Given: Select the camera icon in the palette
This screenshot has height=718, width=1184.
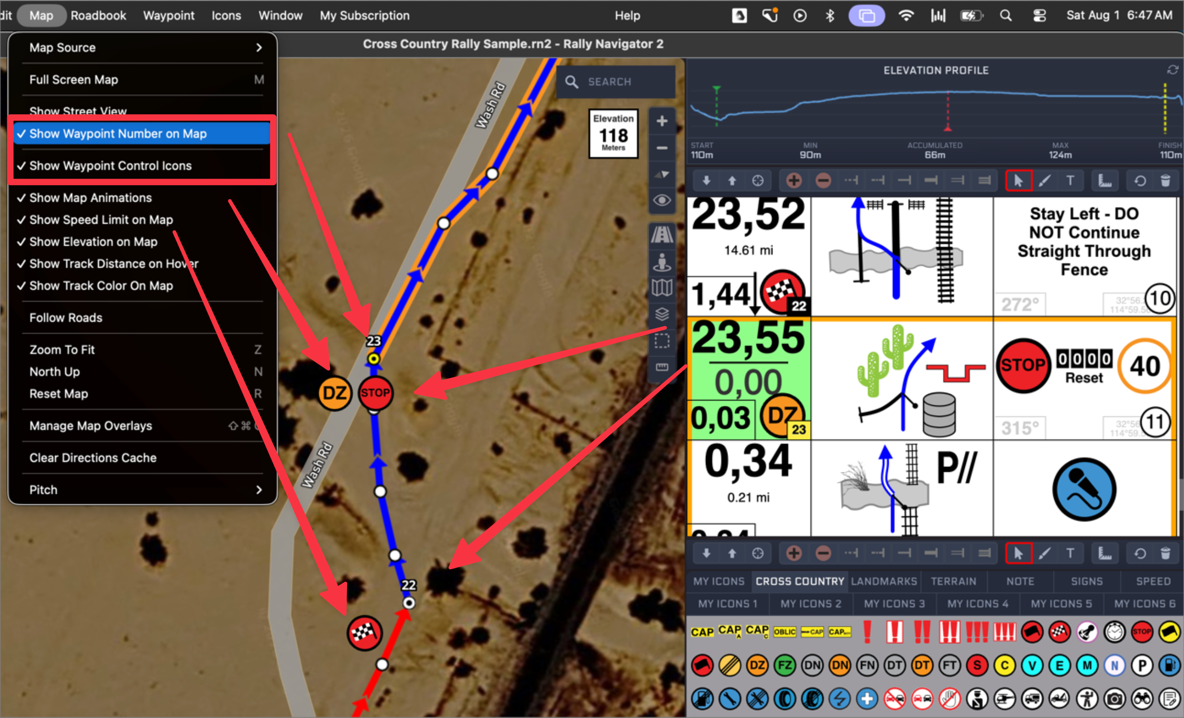Looking at the screenshot, I should coord(1114,698).
